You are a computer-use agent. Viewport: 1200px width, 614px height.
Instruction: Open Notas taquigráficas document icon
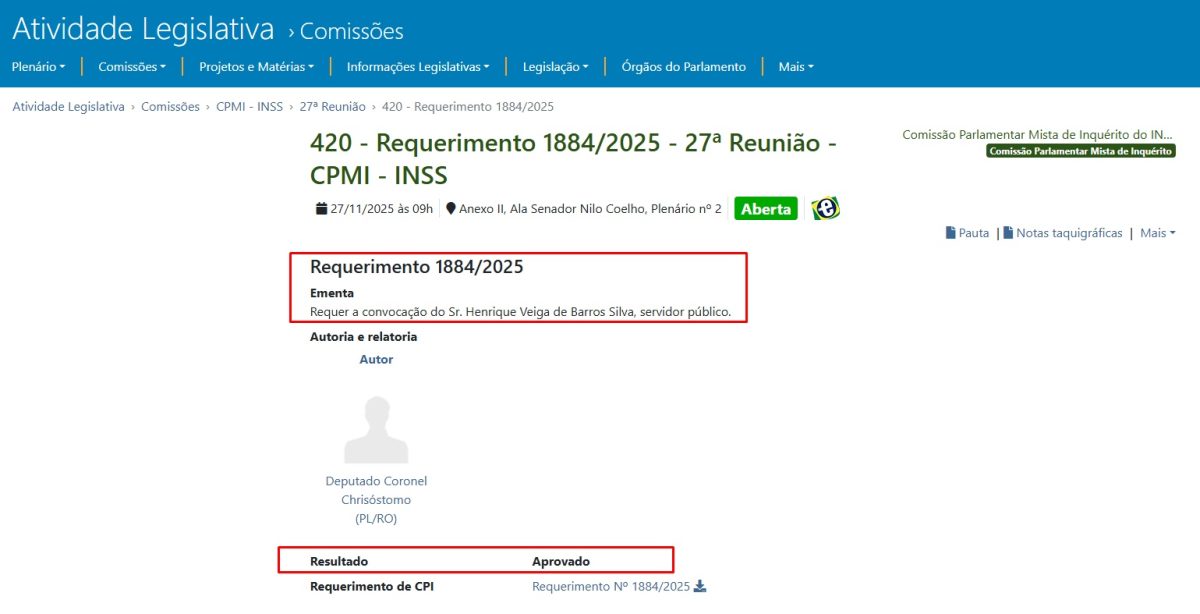[x=1008, y=233]
